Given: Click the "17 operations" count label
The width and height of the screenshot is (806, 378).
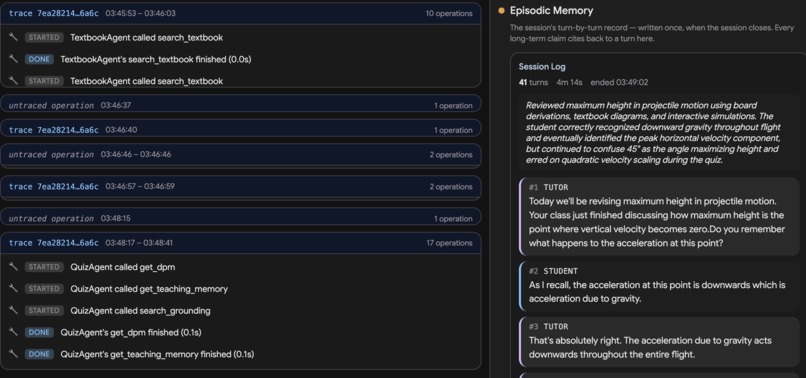Looking at the screenshot, I should (x=449, y=243).
